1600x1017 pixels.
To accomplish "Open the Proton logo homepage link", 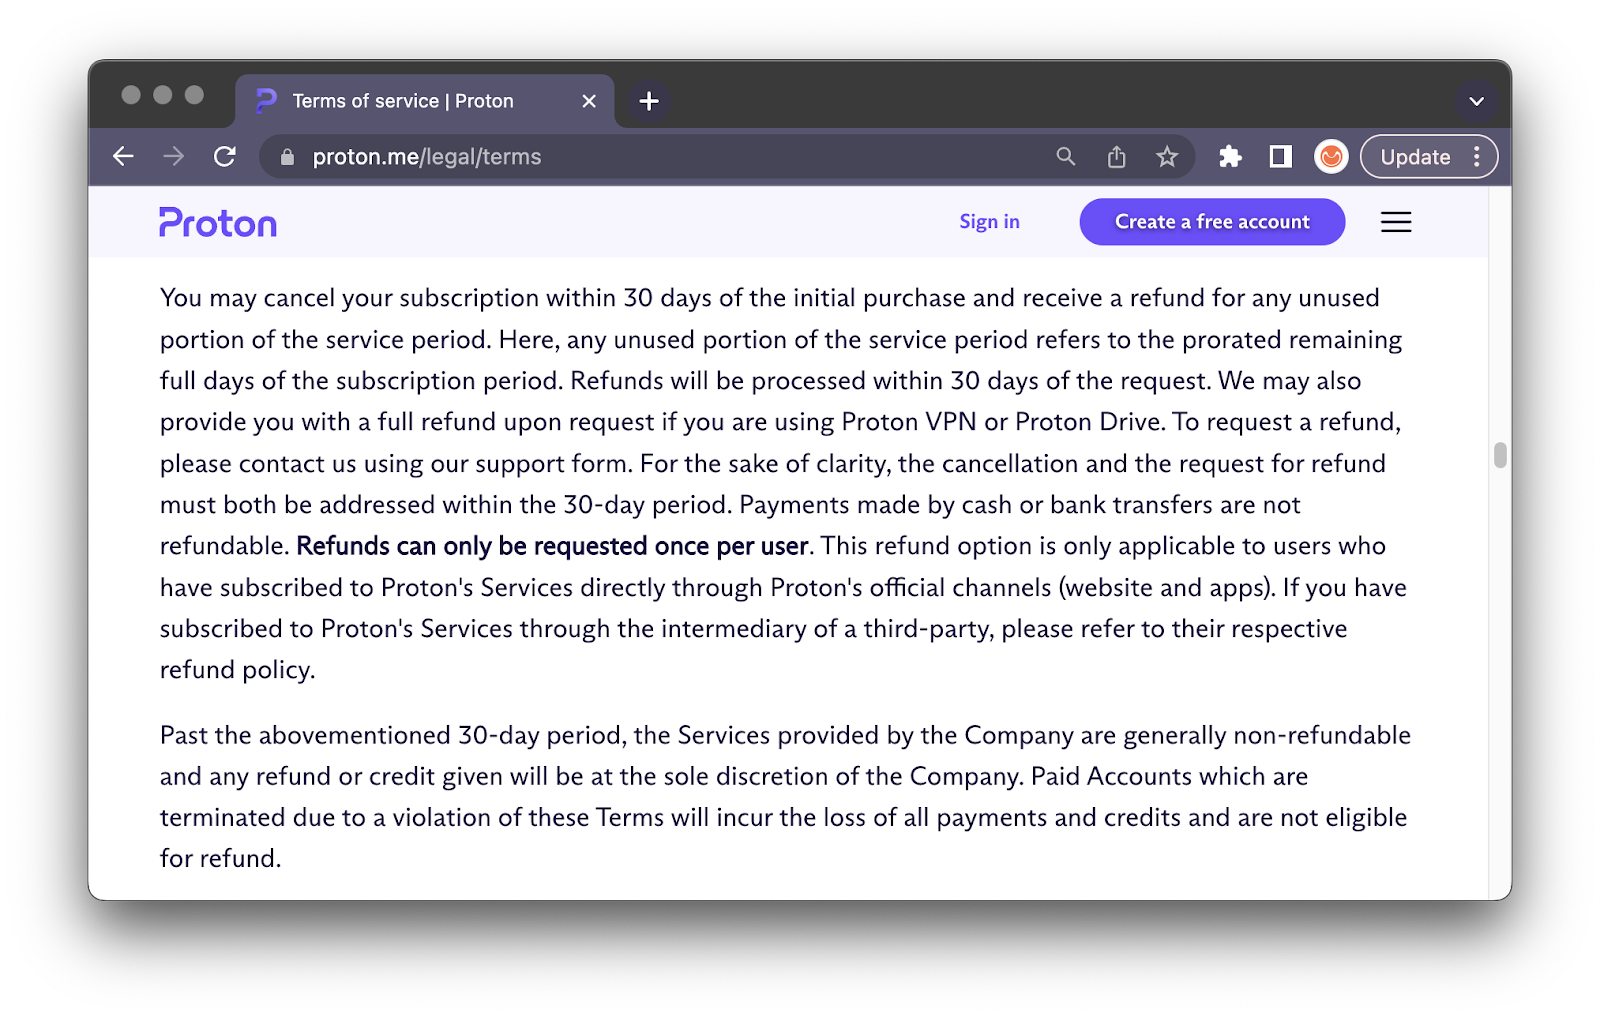I will tap(218, 222).
